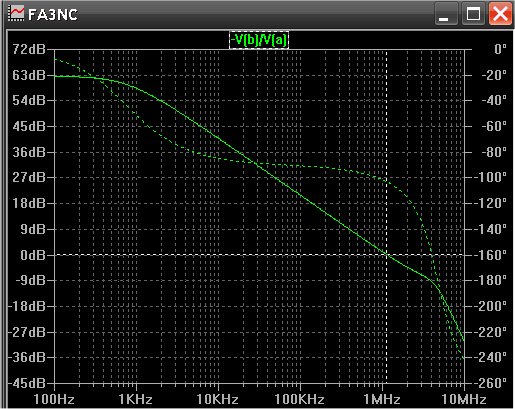Image resolution: width=515 pixels, height=409 pixels.
Task: Click the FA3NC window title text
Action: (x=53, y=14)
